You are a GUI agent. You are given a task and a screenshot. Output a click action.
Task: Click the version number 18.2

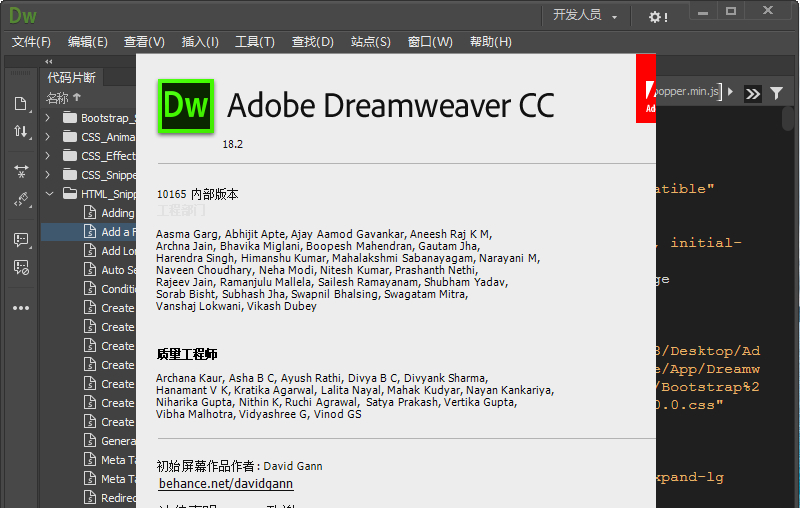tap(233, 144)
